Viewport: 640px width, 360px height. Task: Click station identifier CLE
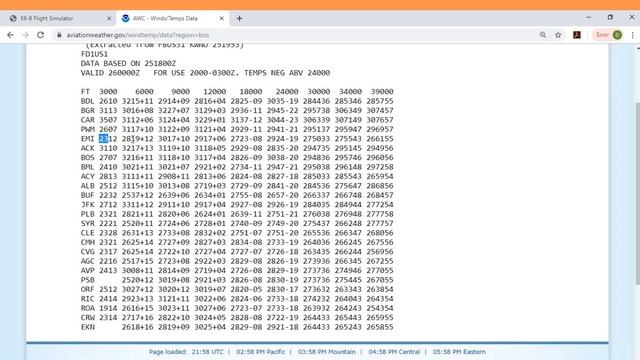[x=87, y=233]
